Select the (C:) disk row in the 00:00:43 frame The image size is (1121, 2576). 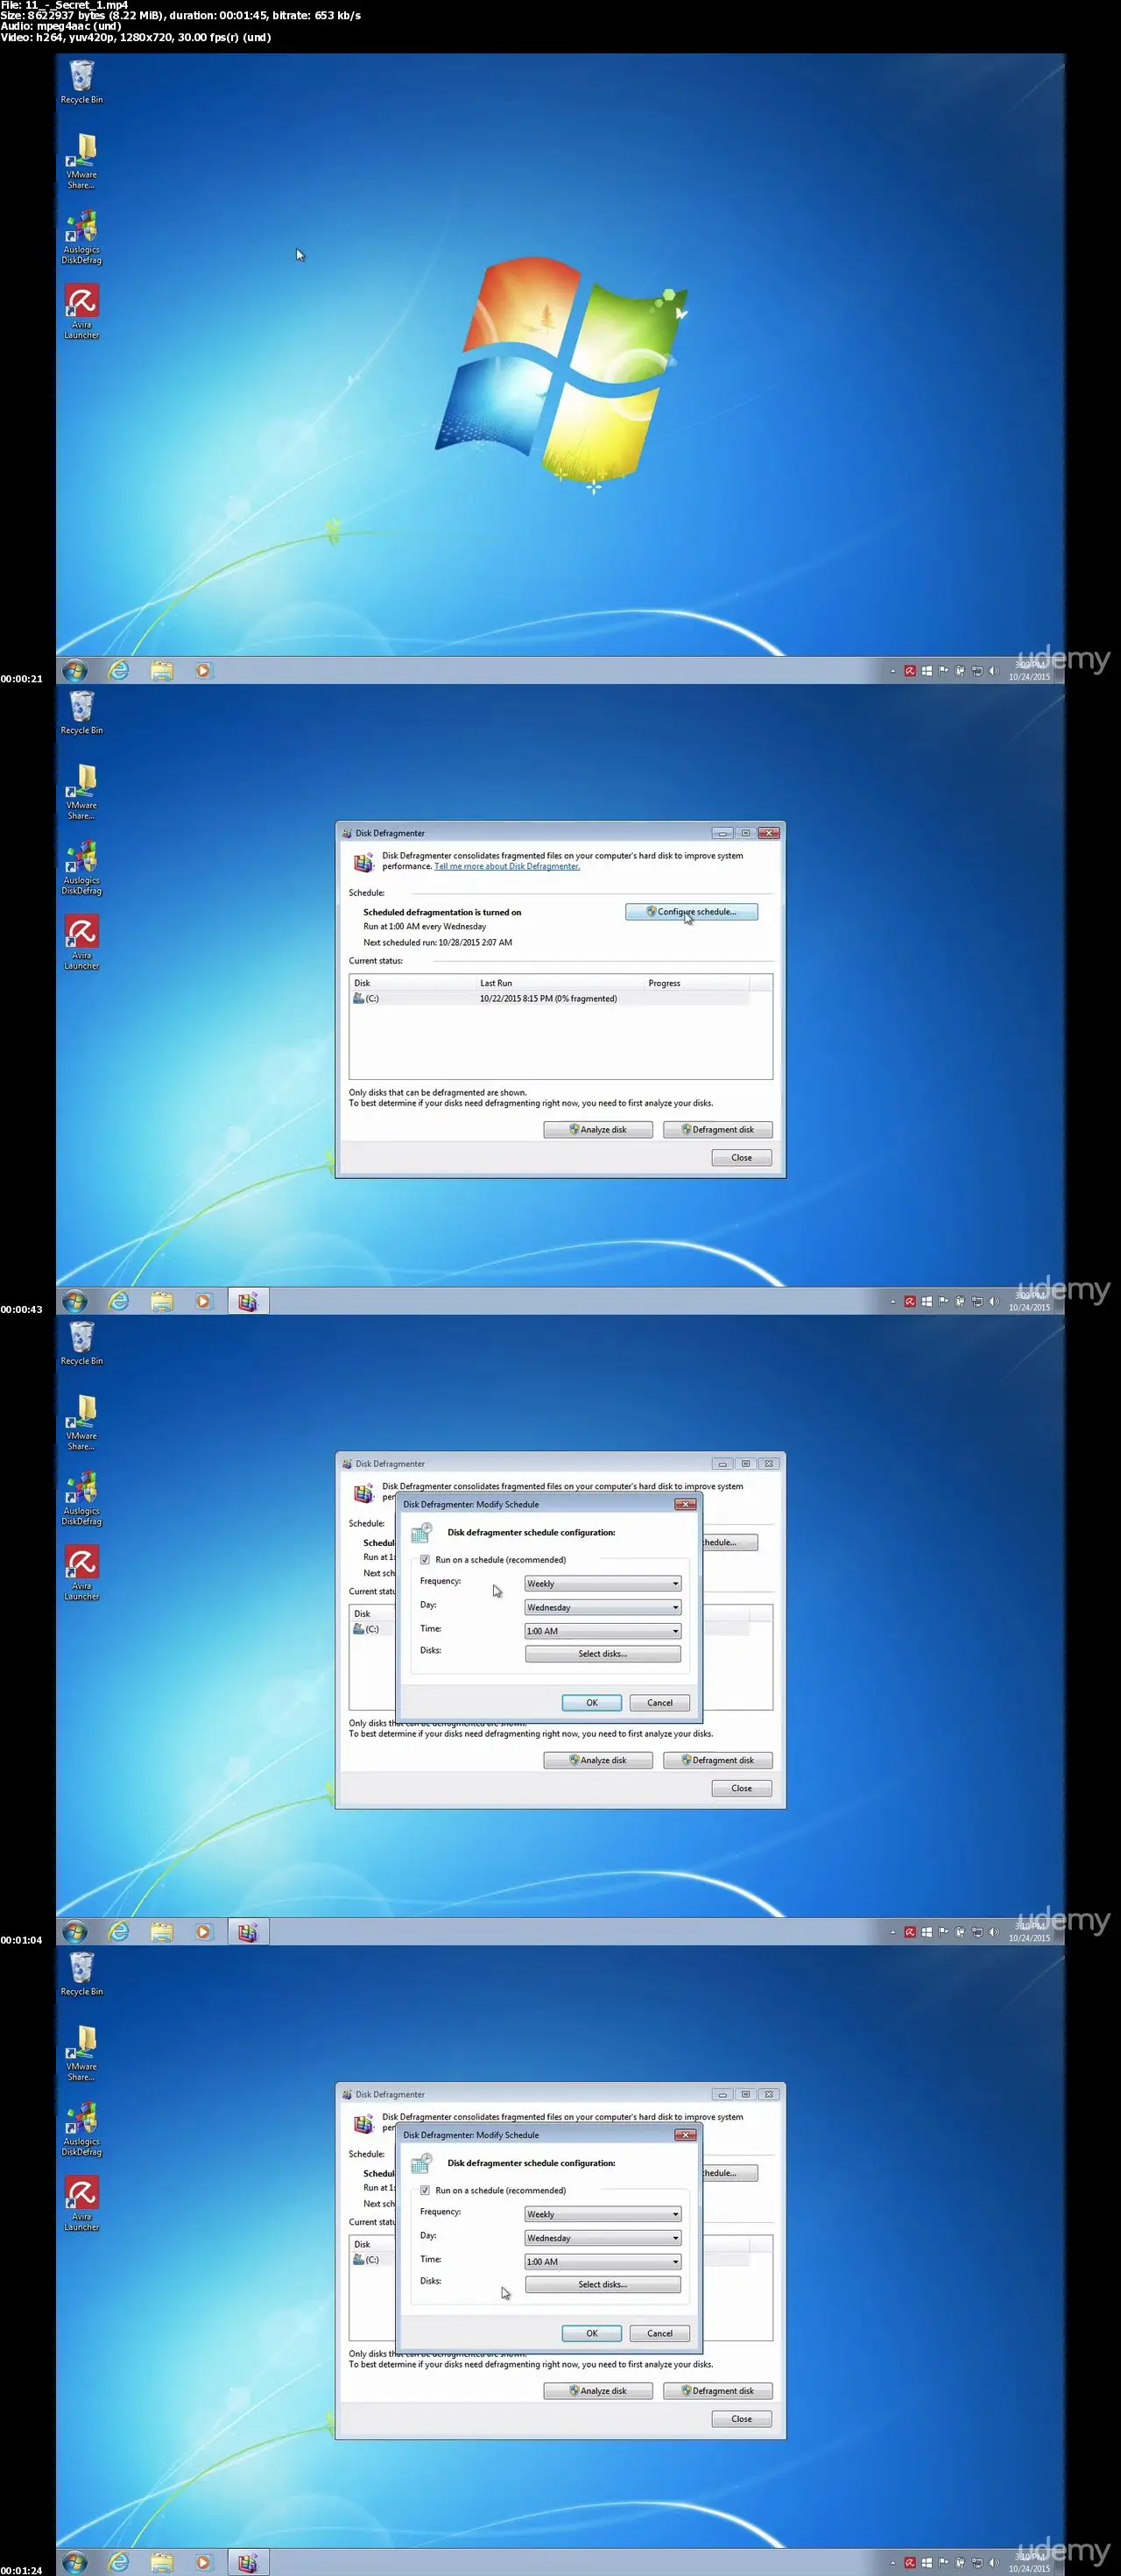click(550, 999)
